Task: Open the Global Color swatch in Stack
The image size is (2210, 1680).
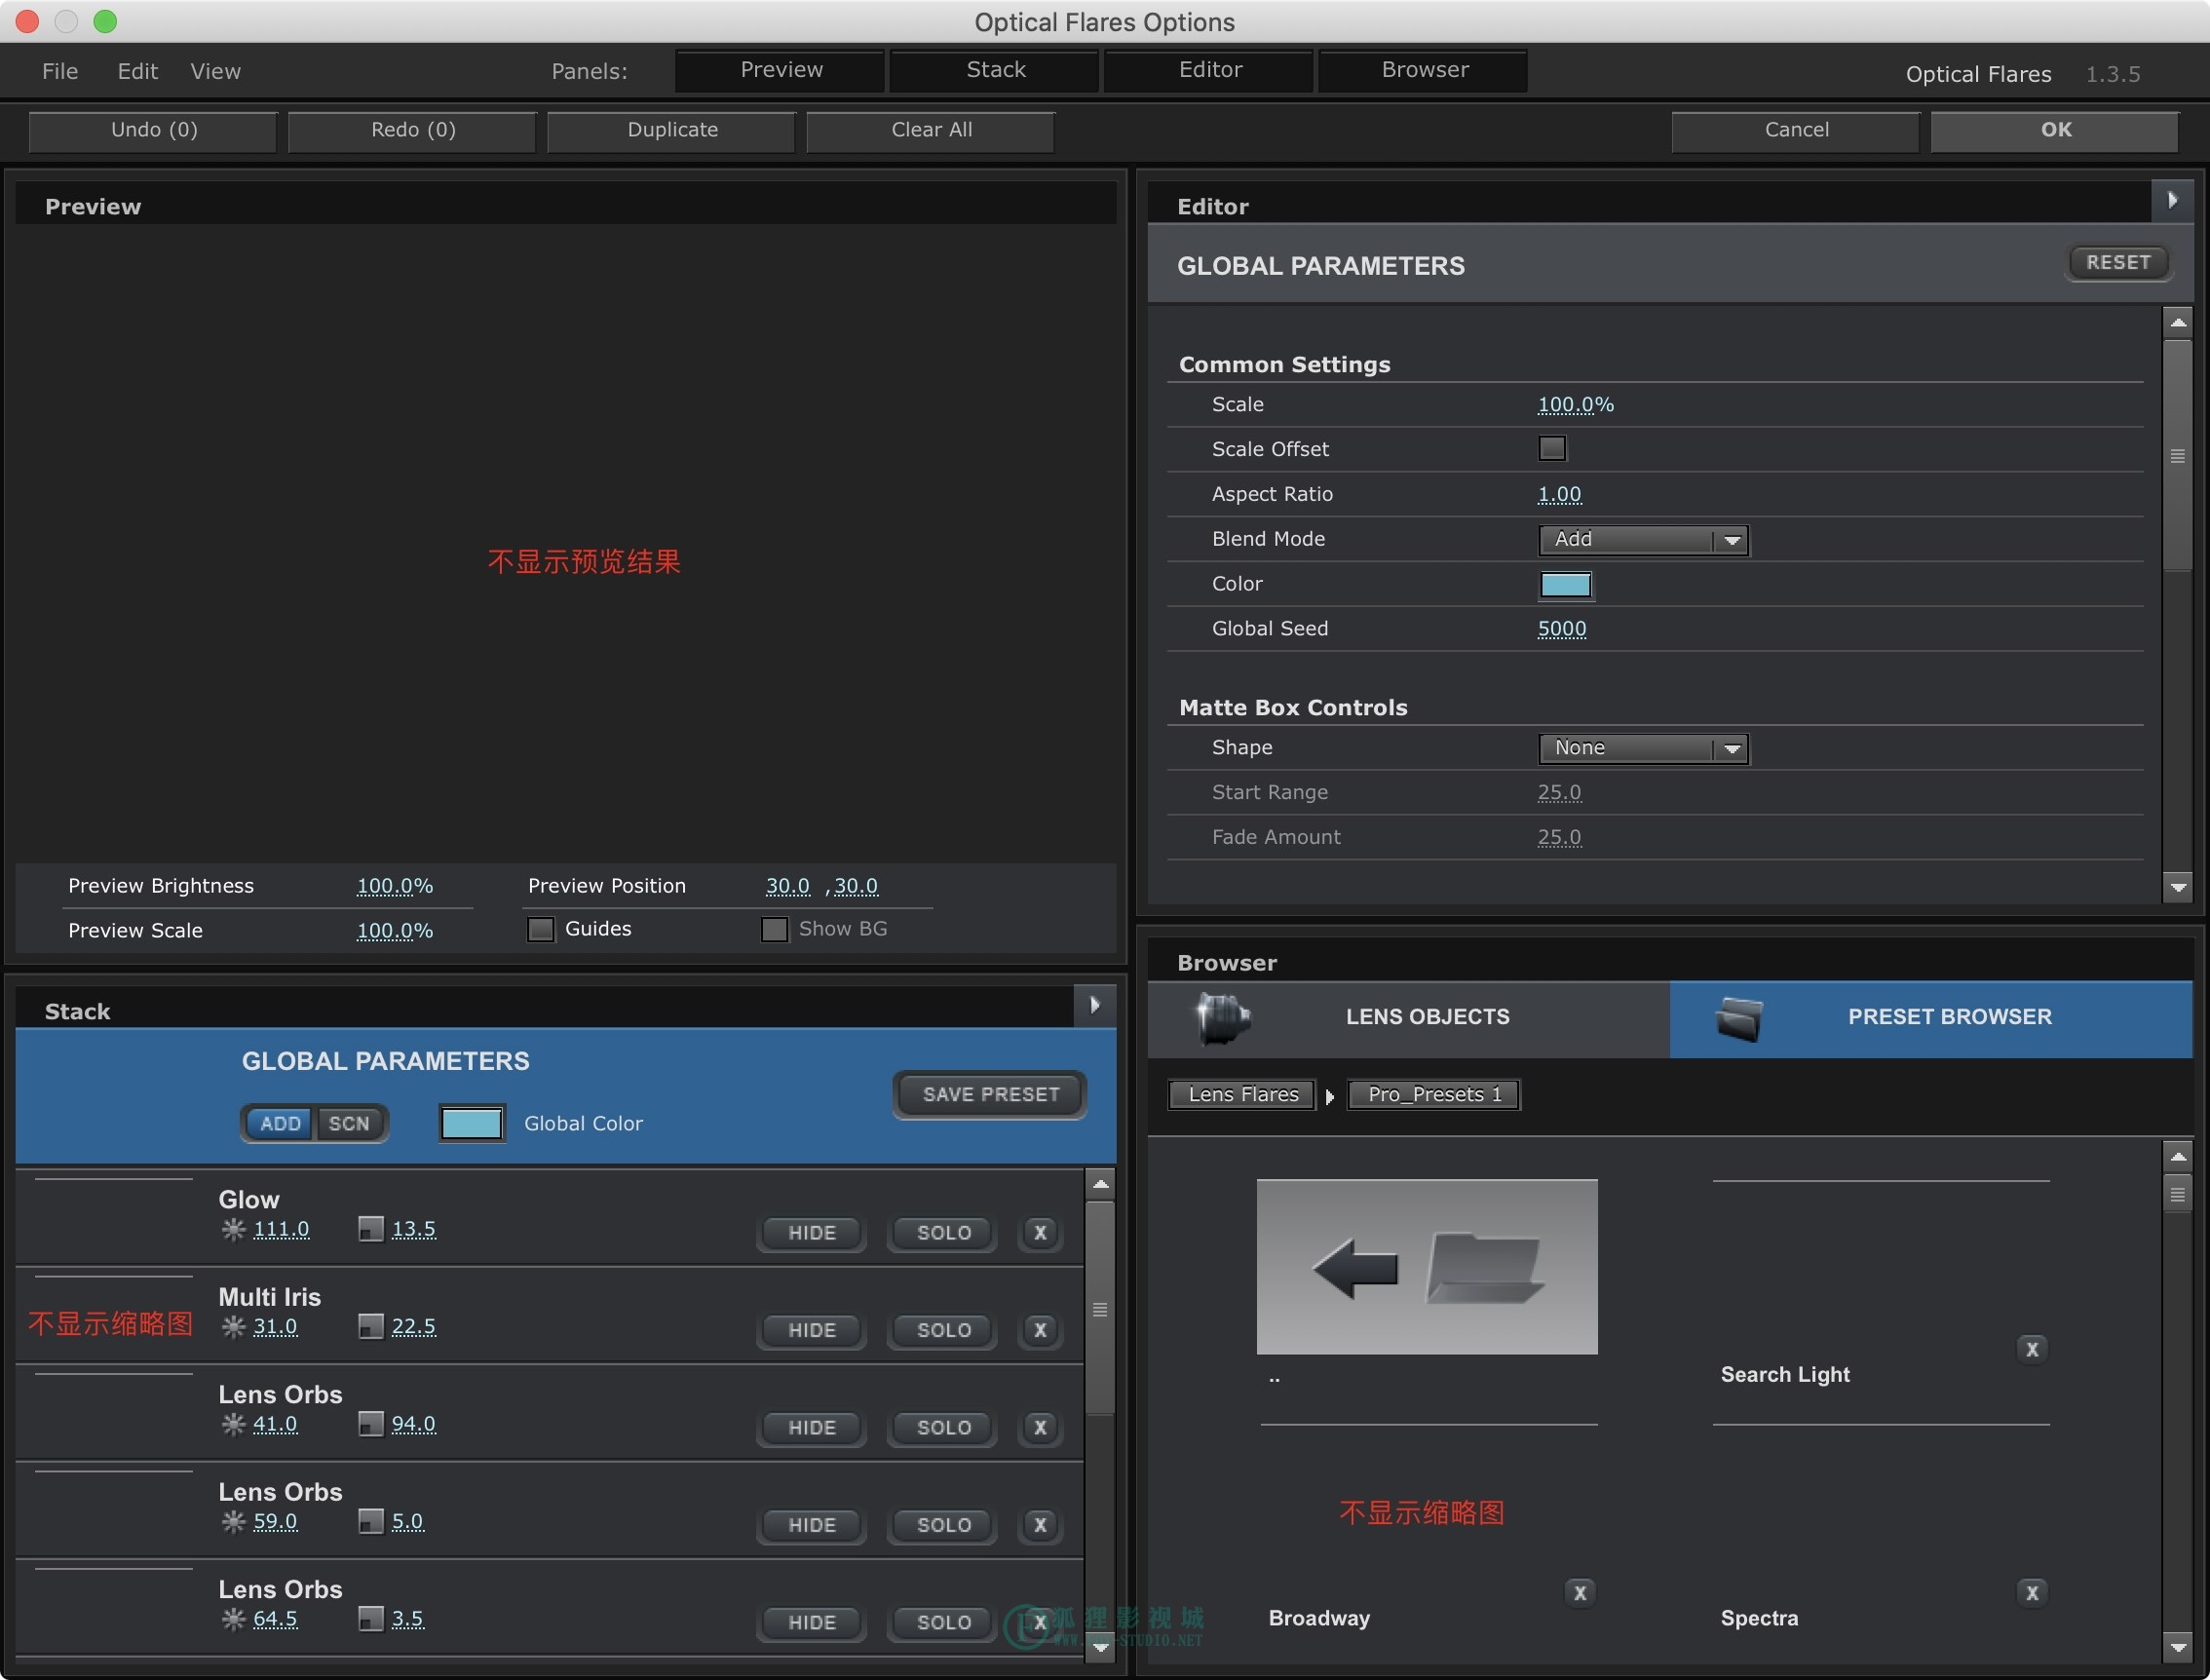Action: point(471,1123)
